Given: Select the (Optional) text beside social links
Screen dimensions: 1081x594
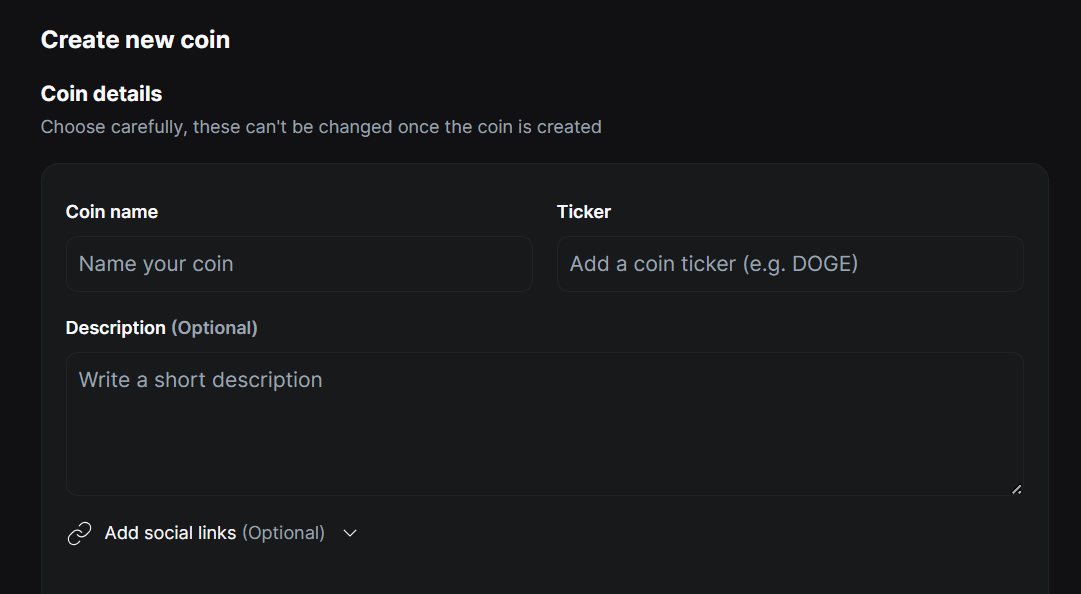Looking at the screenshot, I should coord(284,533).
